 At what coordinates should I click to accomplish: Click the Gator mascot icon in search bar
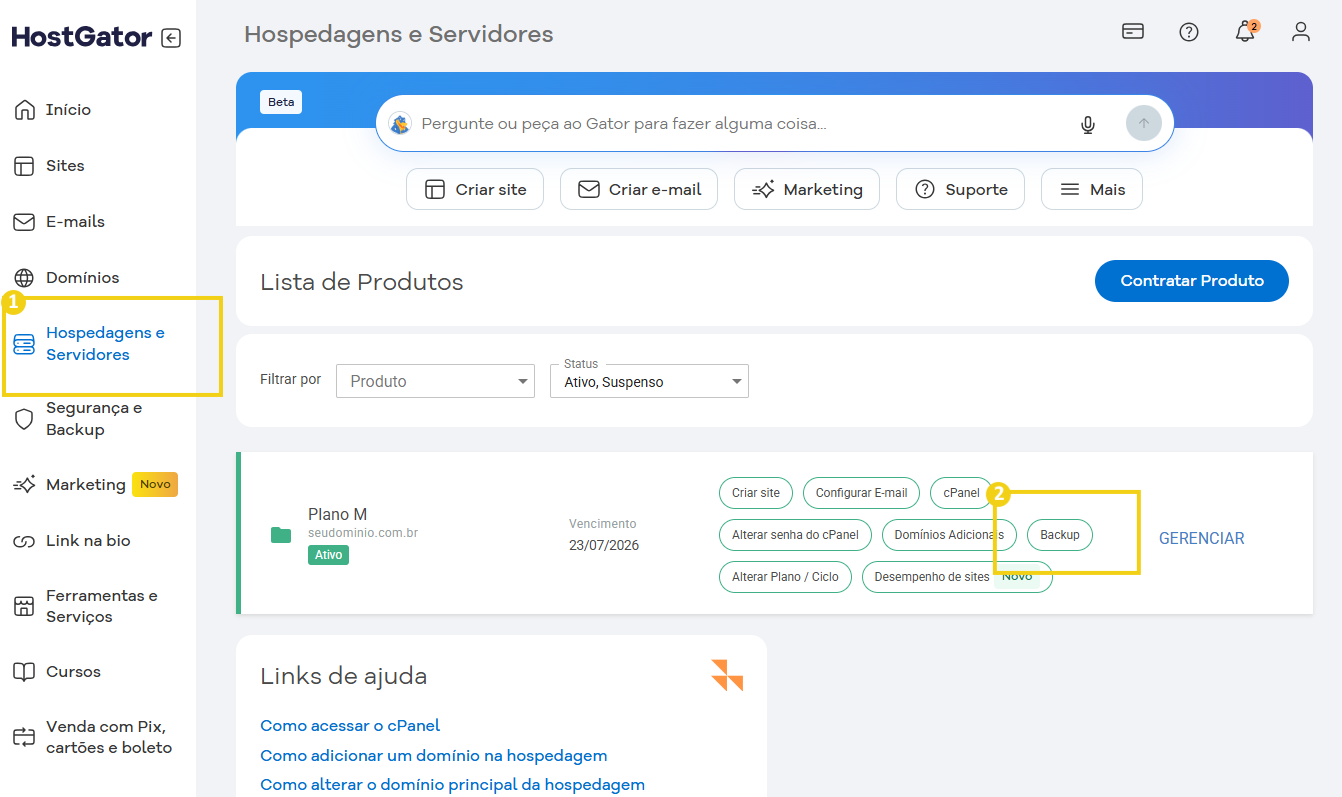(x=400, y=124)
